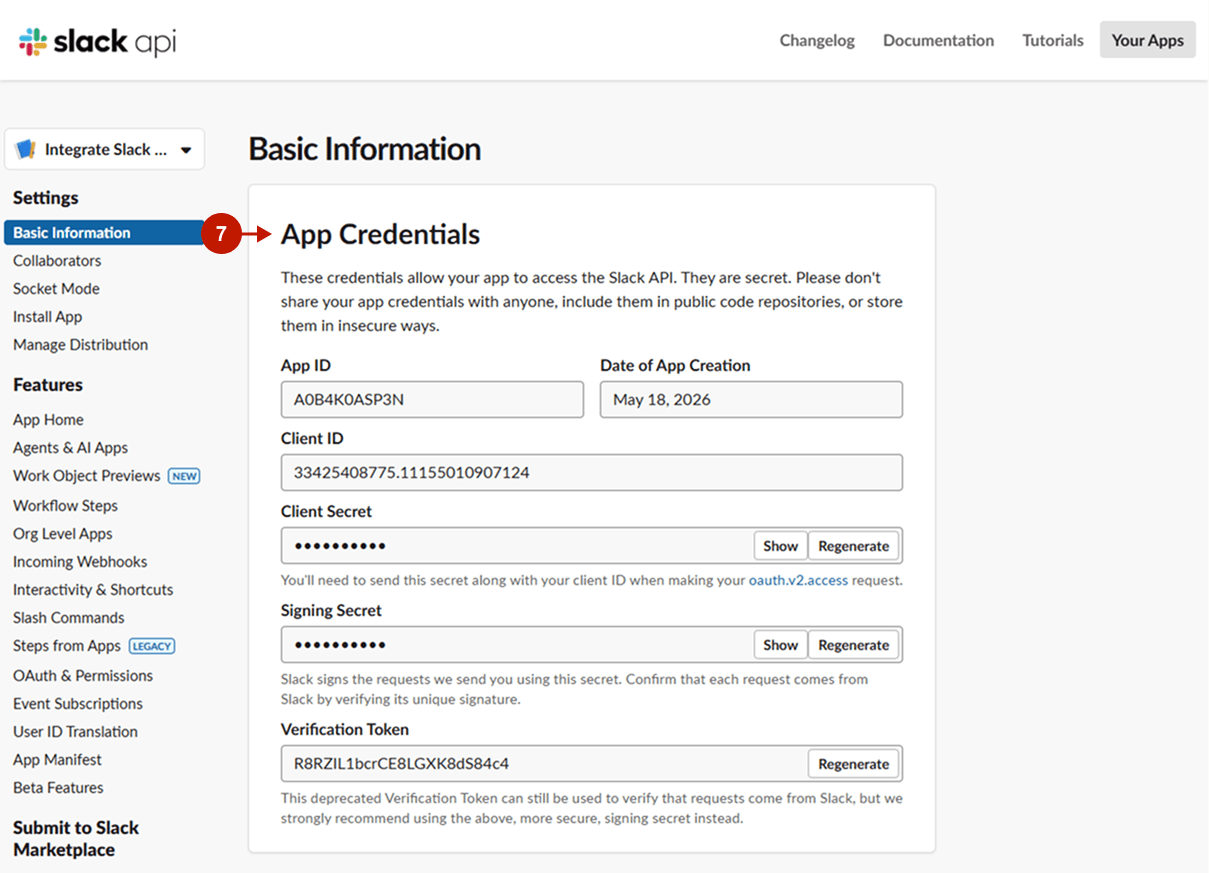
Task: Regenerate the Client Secret
Action: 853,546
